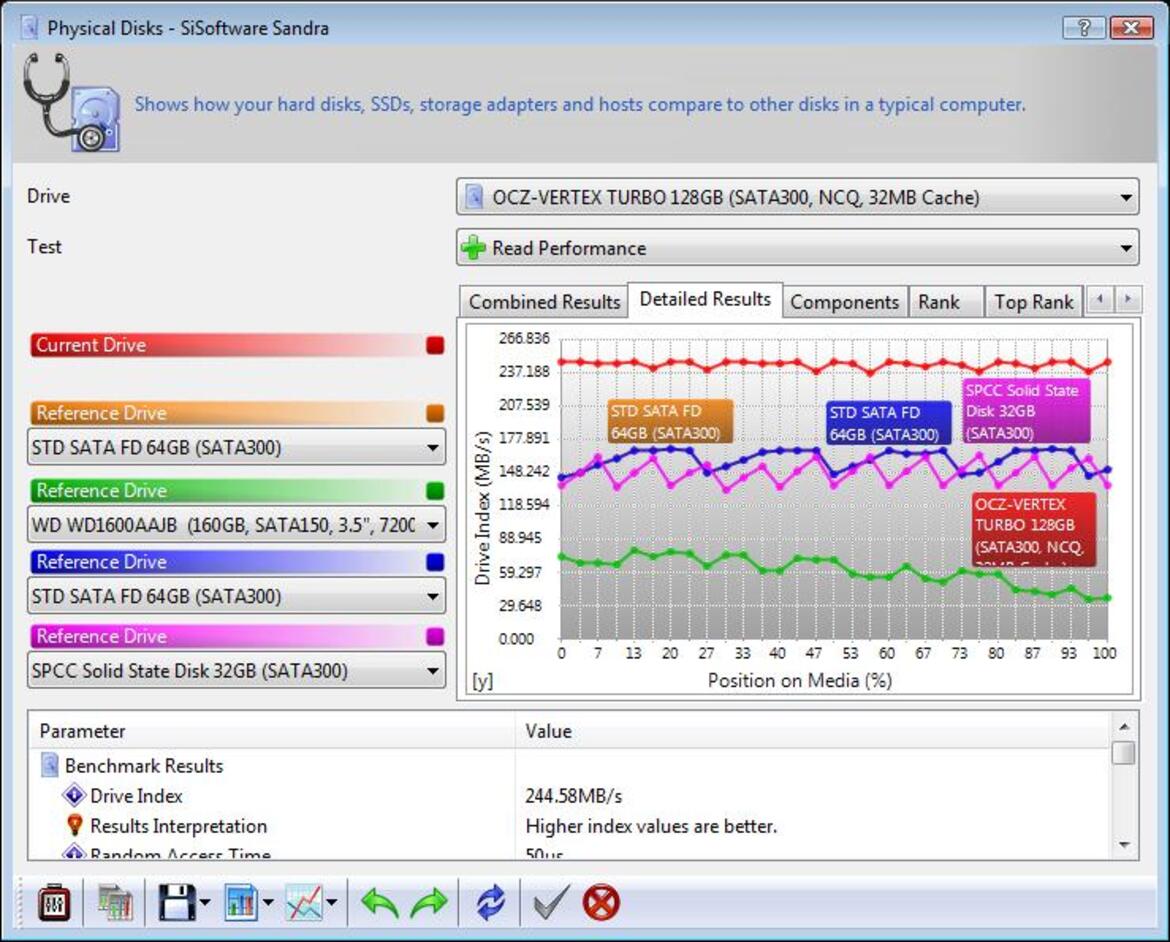Expand the arrow next to the save icon
The height and width of the screenshot is (942, 1170).
205,903
